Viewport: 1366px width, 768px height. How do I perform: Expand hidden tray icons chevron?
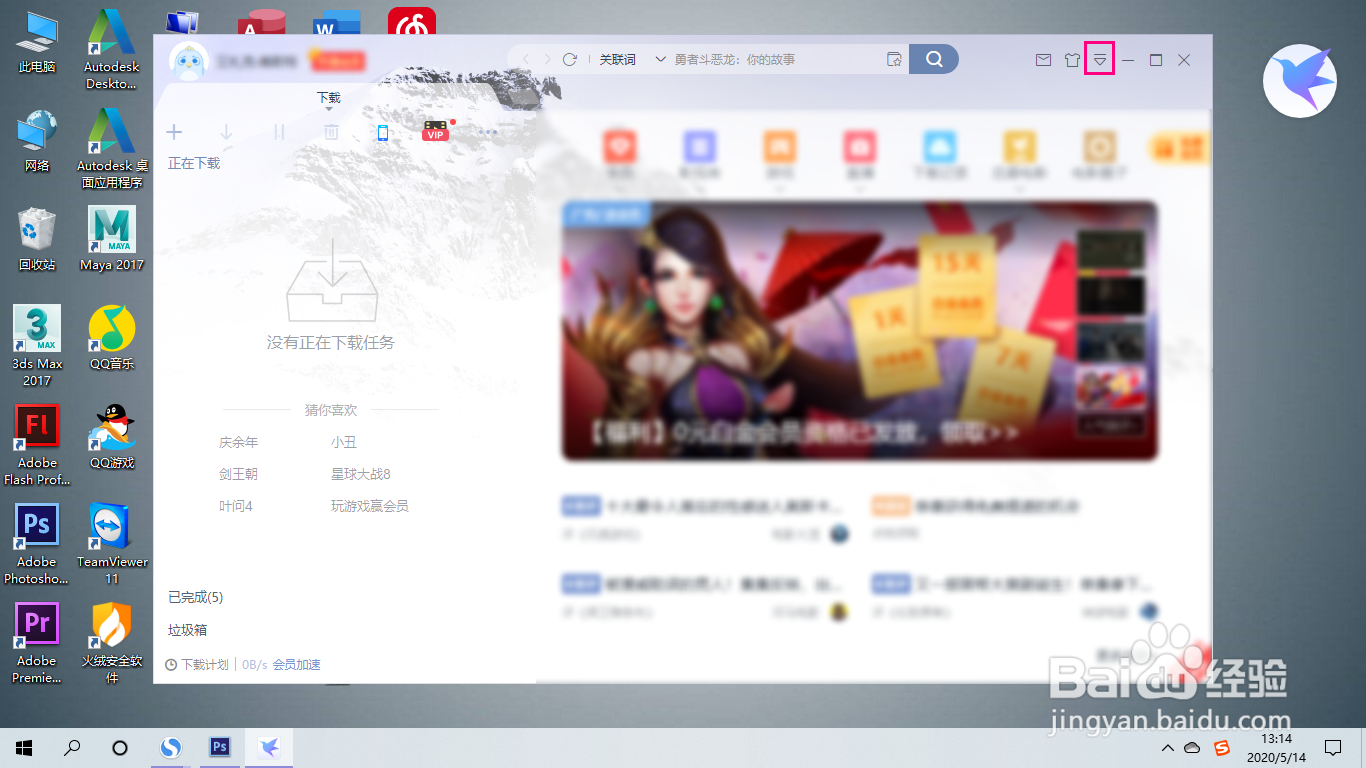1167,748
